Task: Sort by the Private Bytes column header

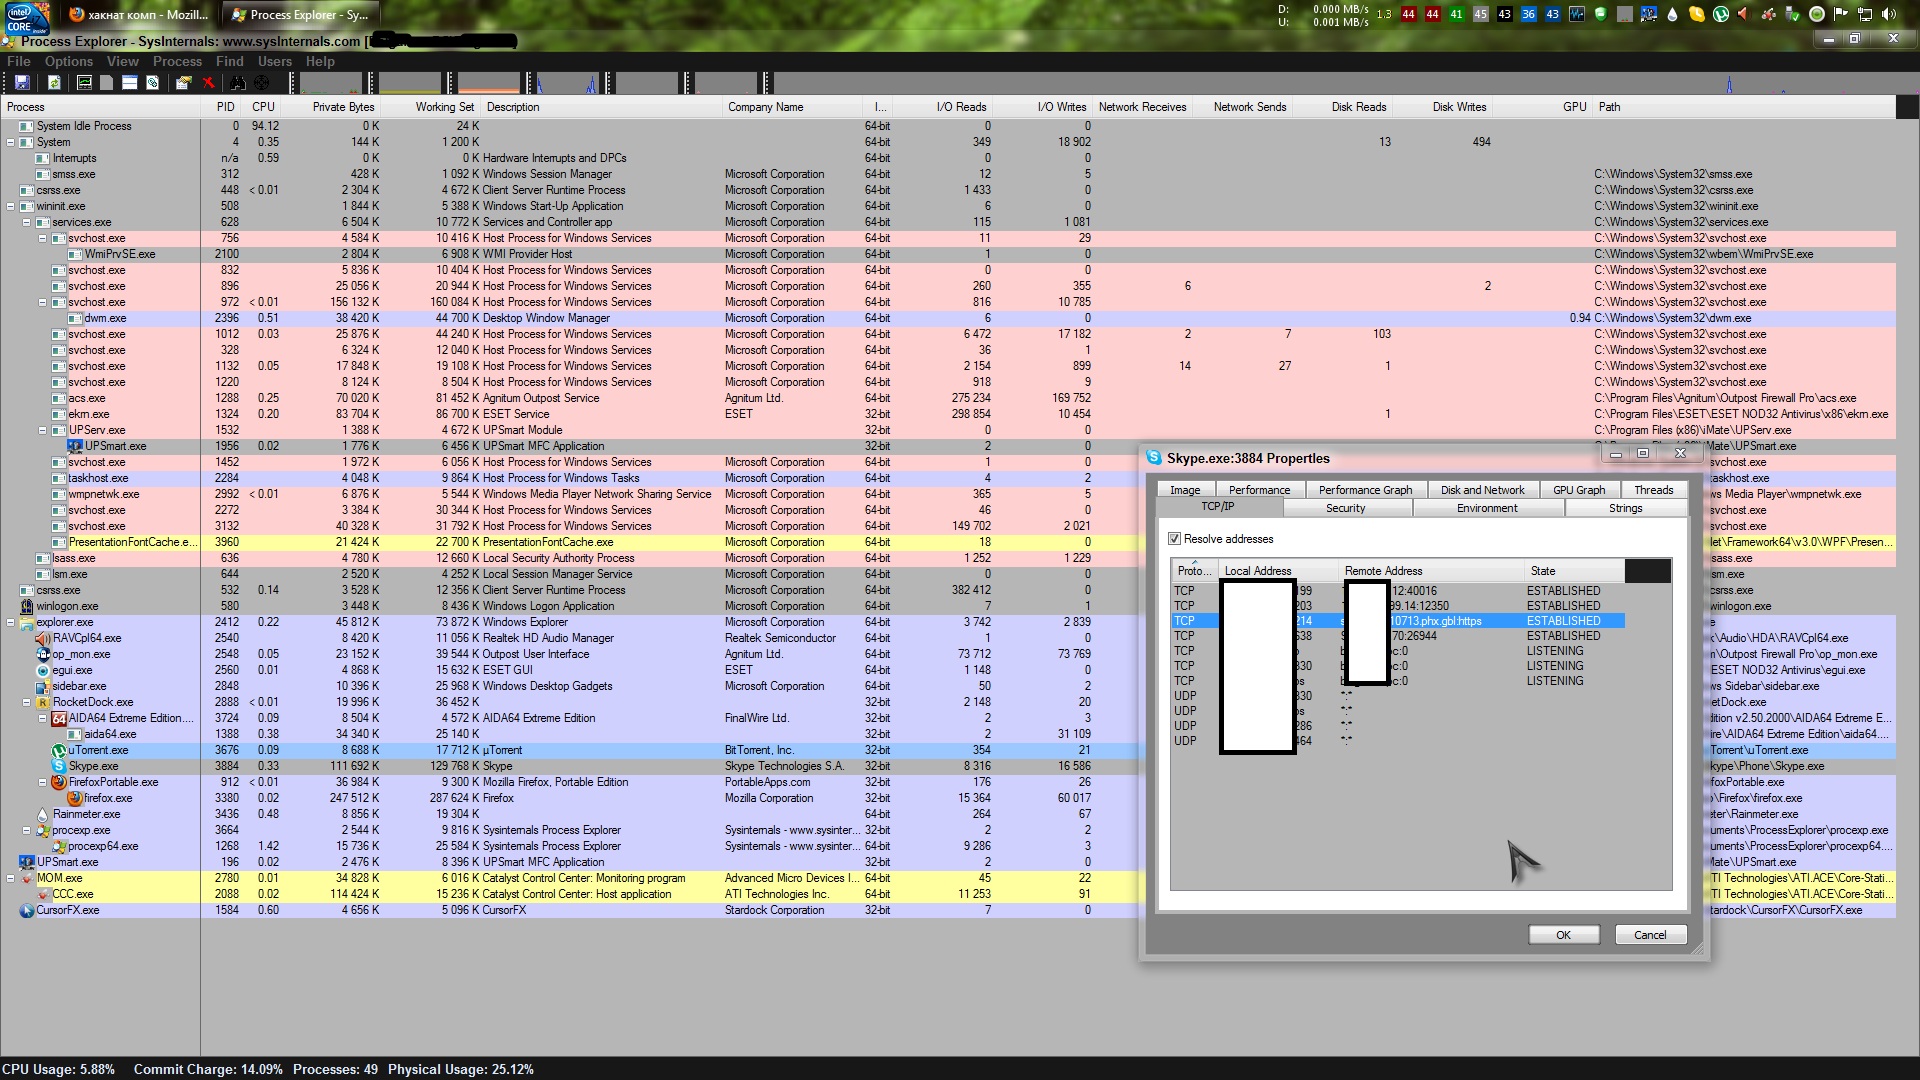Action: pyautogui.click(x=343, y=107)
